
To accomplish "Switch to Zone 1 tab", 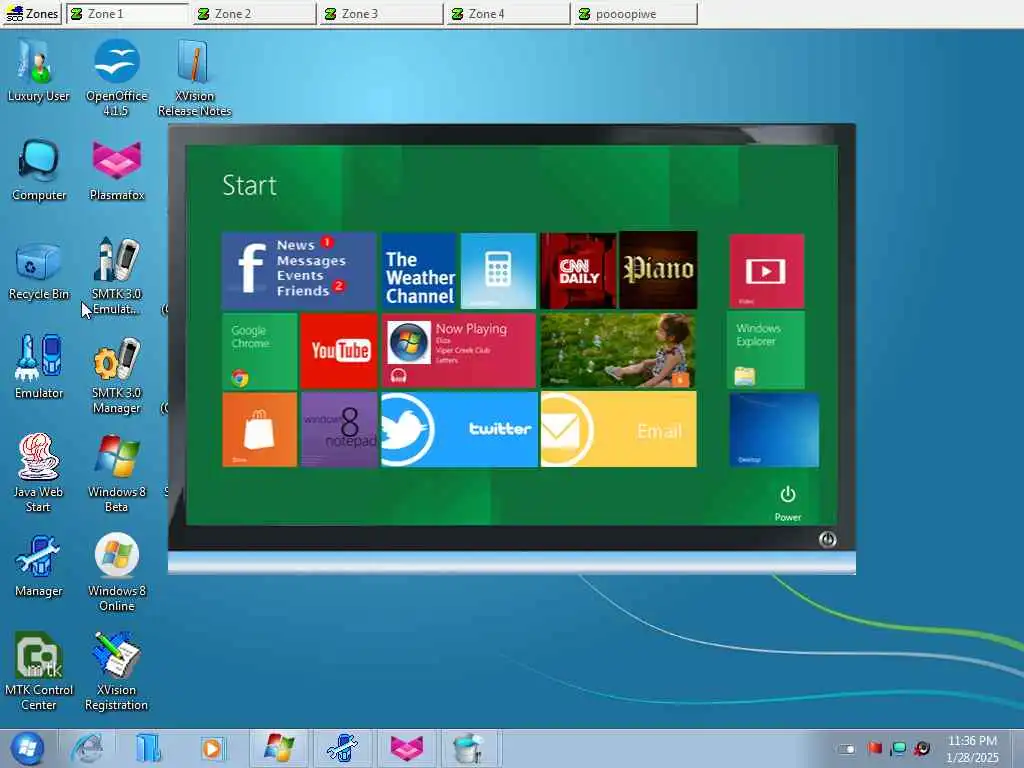I will tap(127, 14).
